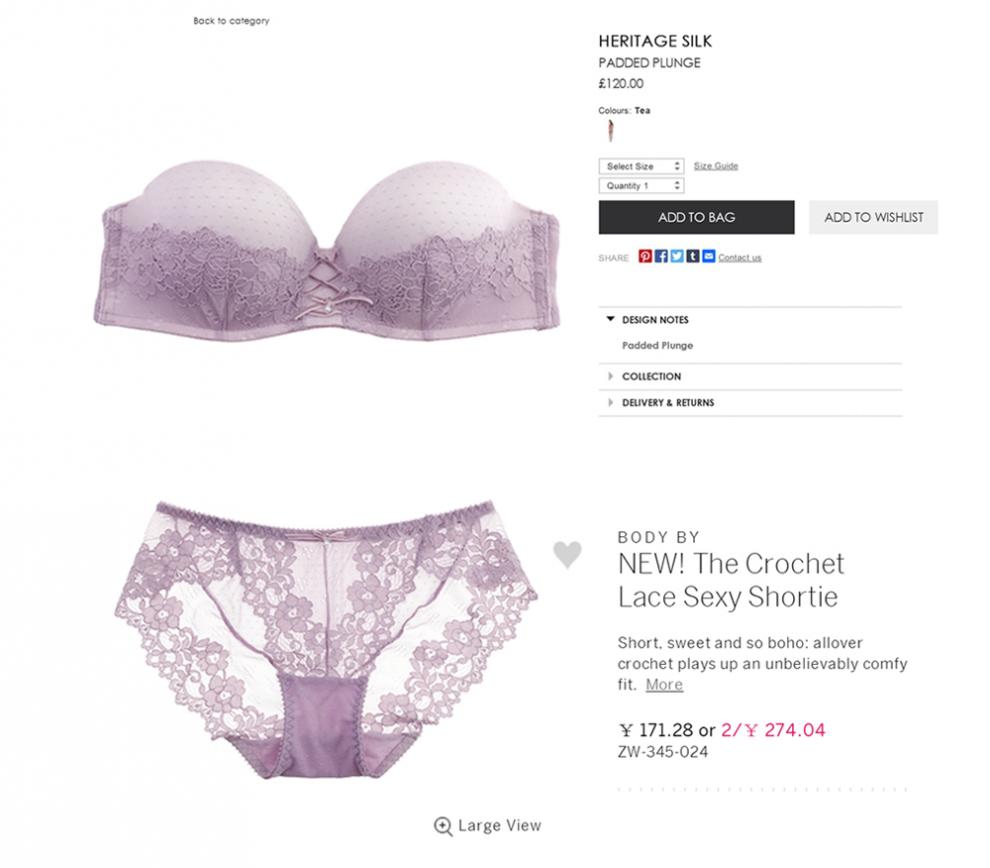
Task: Select the Tea colour swatch
Action: click(x=611, y=131)
